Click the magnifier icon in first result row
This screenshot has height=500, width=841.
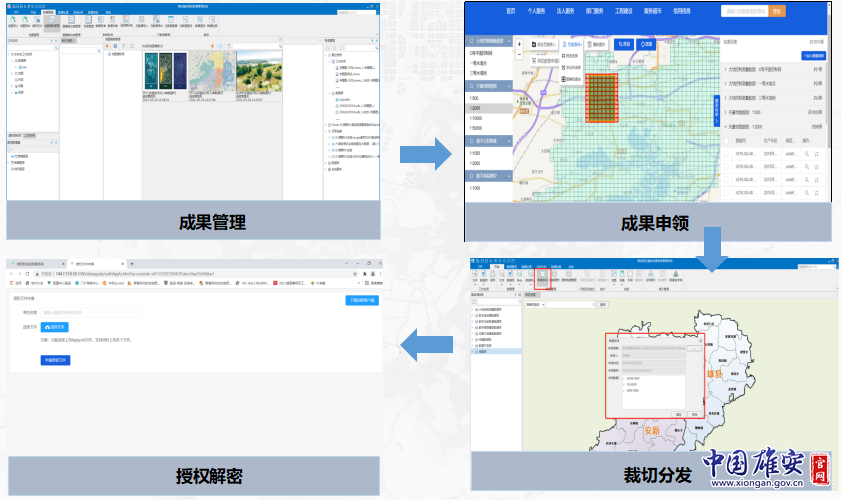point(807,154)
